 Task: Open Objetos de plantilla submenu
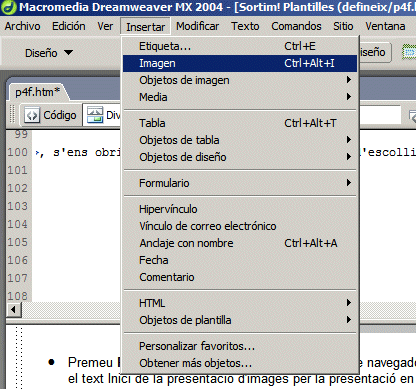(x=240, y=320)
